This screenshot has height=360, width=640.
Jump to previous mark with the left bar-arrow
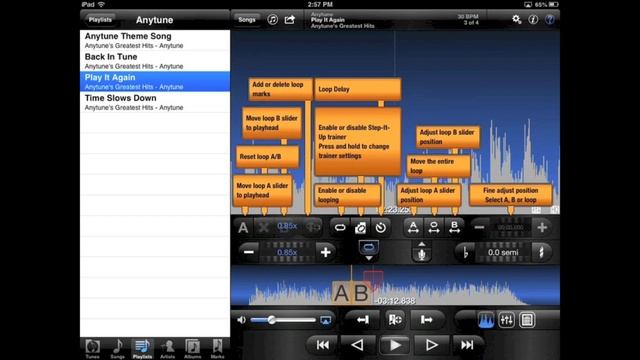pyautogui.click(x=362, y=320)
